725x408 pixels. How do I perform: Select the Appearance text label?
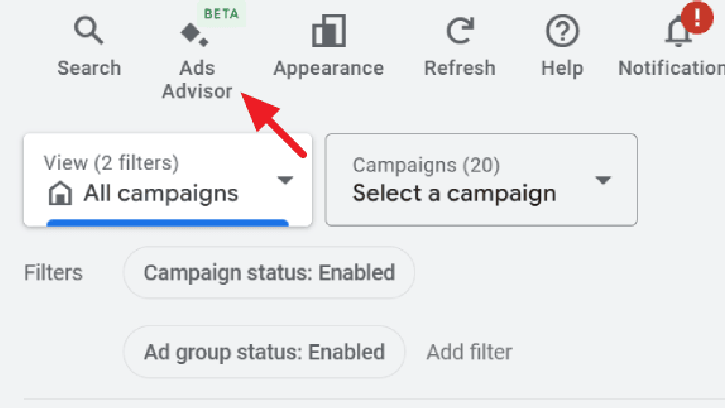[x=328, y=68]
